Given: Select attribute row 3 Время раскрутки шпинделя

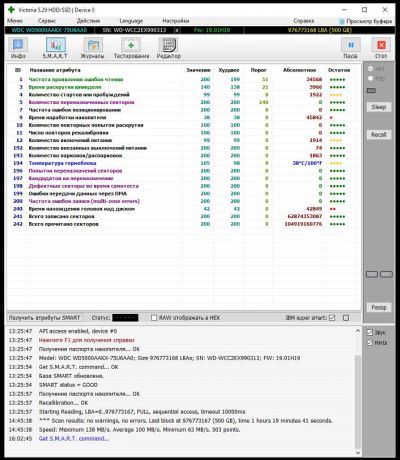Looking at the screenshot, I should pos(183,87).
